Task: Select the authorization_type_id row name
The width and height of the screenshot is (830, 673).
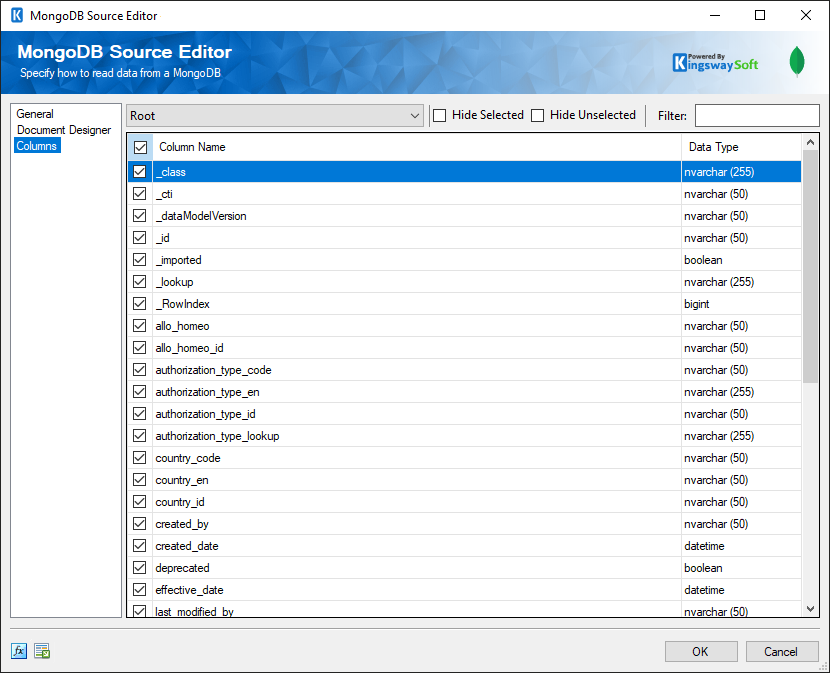Action: pos(205,414)
